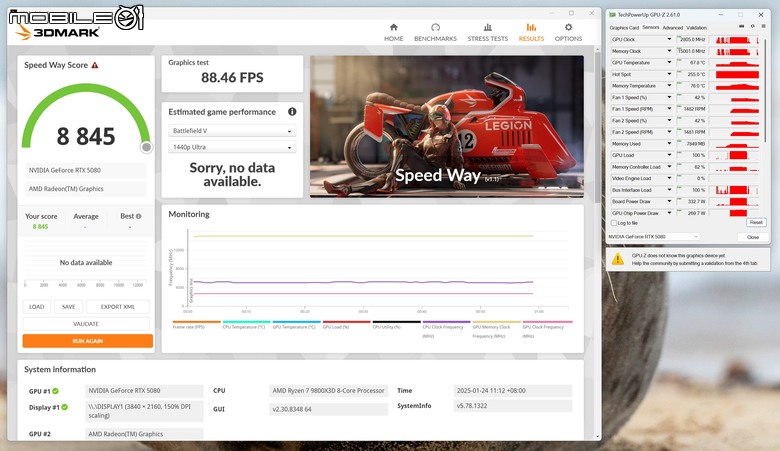The image size is (780, 451).
Task: Select the Sensors tab in GPU-Z
Action: click(651, 28)
